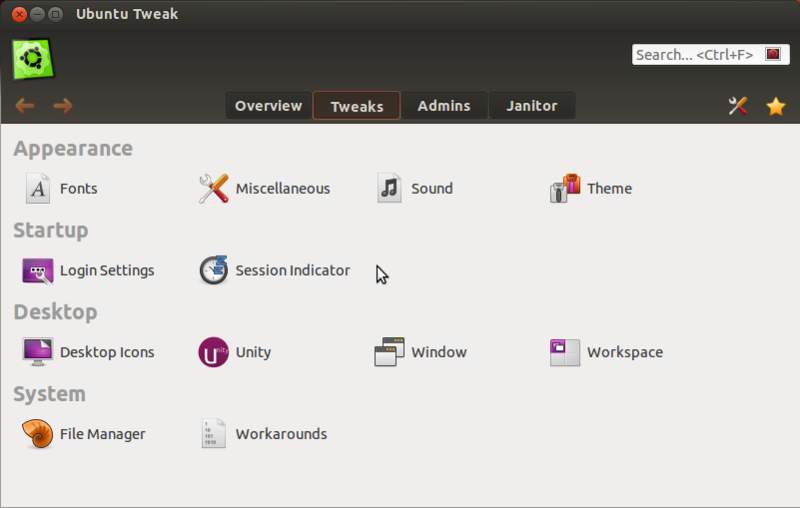Screen dimensions: 800x508
Task: Open the Theme icon
Action: point(565,188)
